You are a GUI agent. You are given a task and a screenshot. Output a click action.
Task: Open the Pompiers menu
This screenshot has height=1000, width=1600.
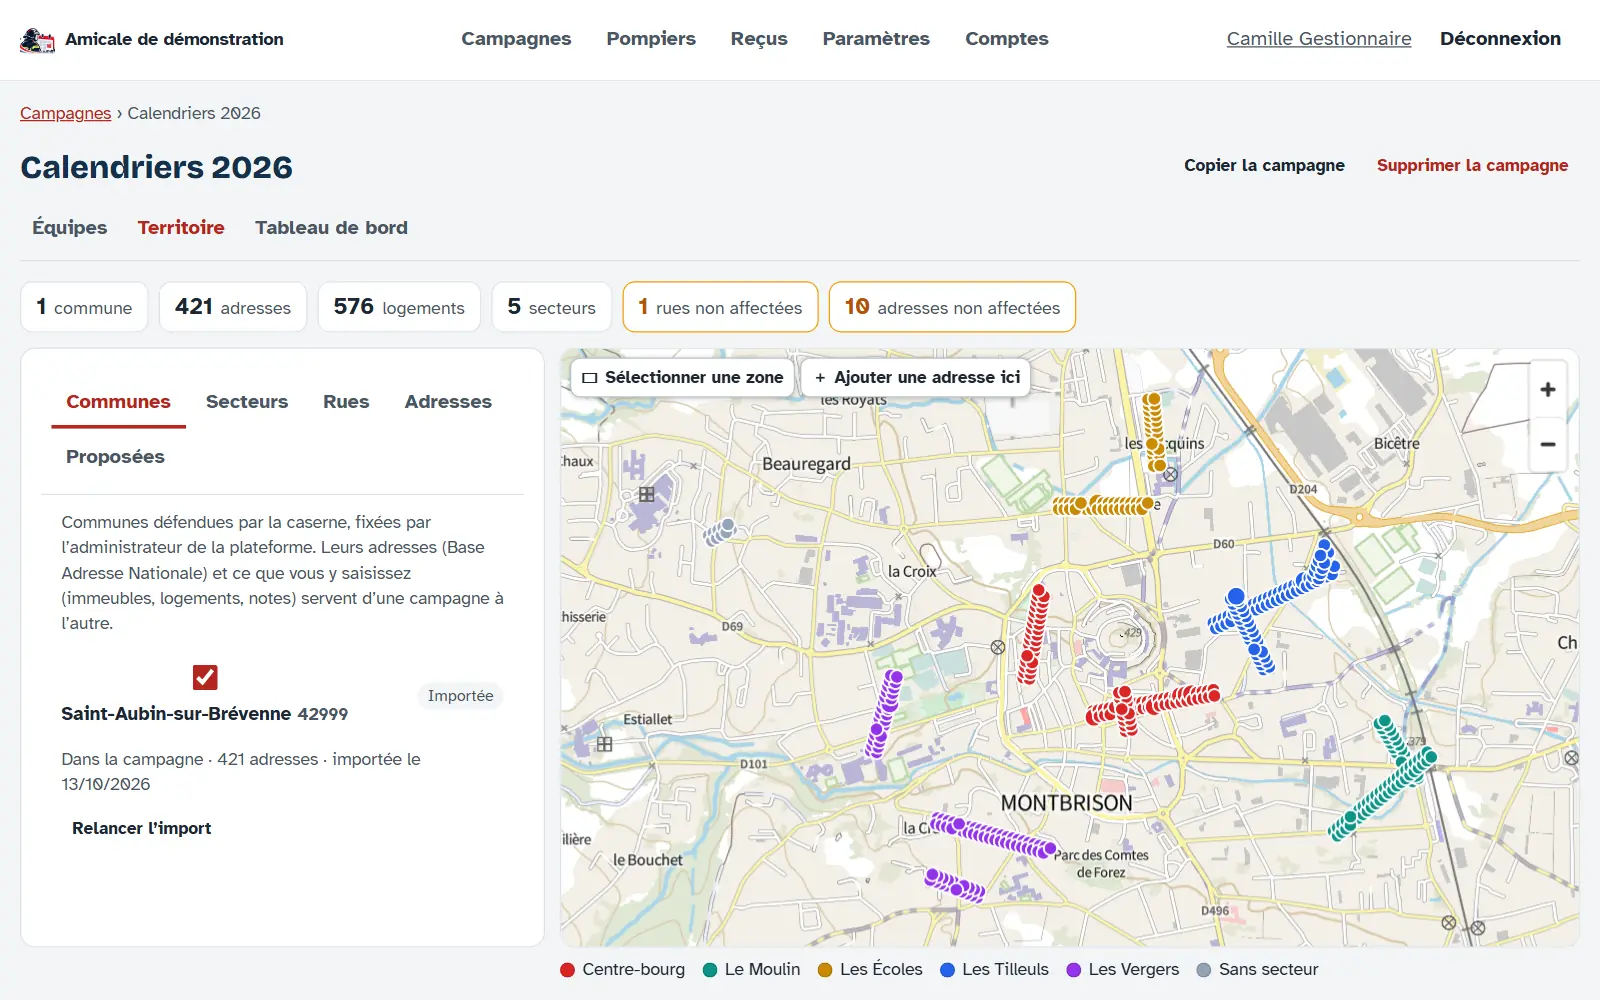[651, 39]
